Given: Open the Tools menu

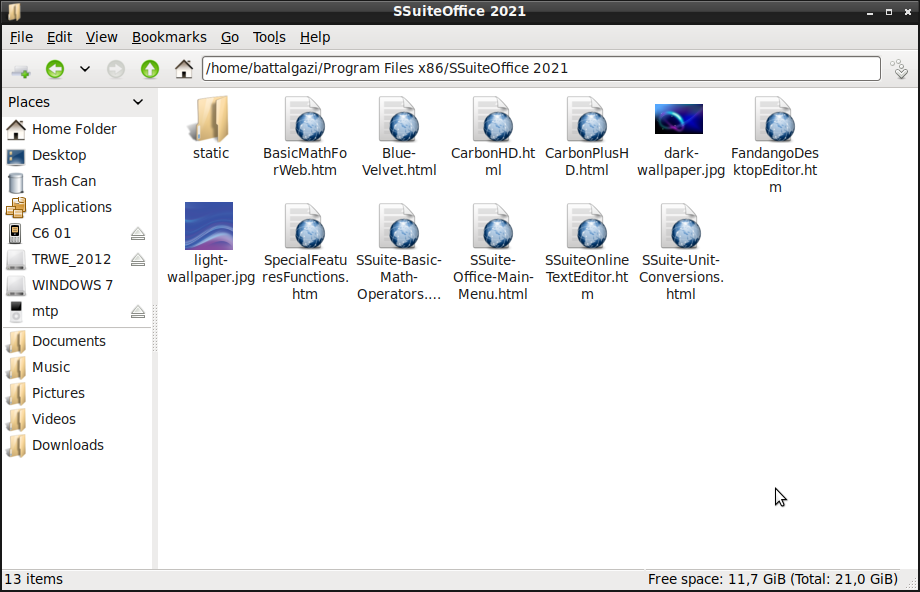Looking at the screenshot, I should 269,37.
